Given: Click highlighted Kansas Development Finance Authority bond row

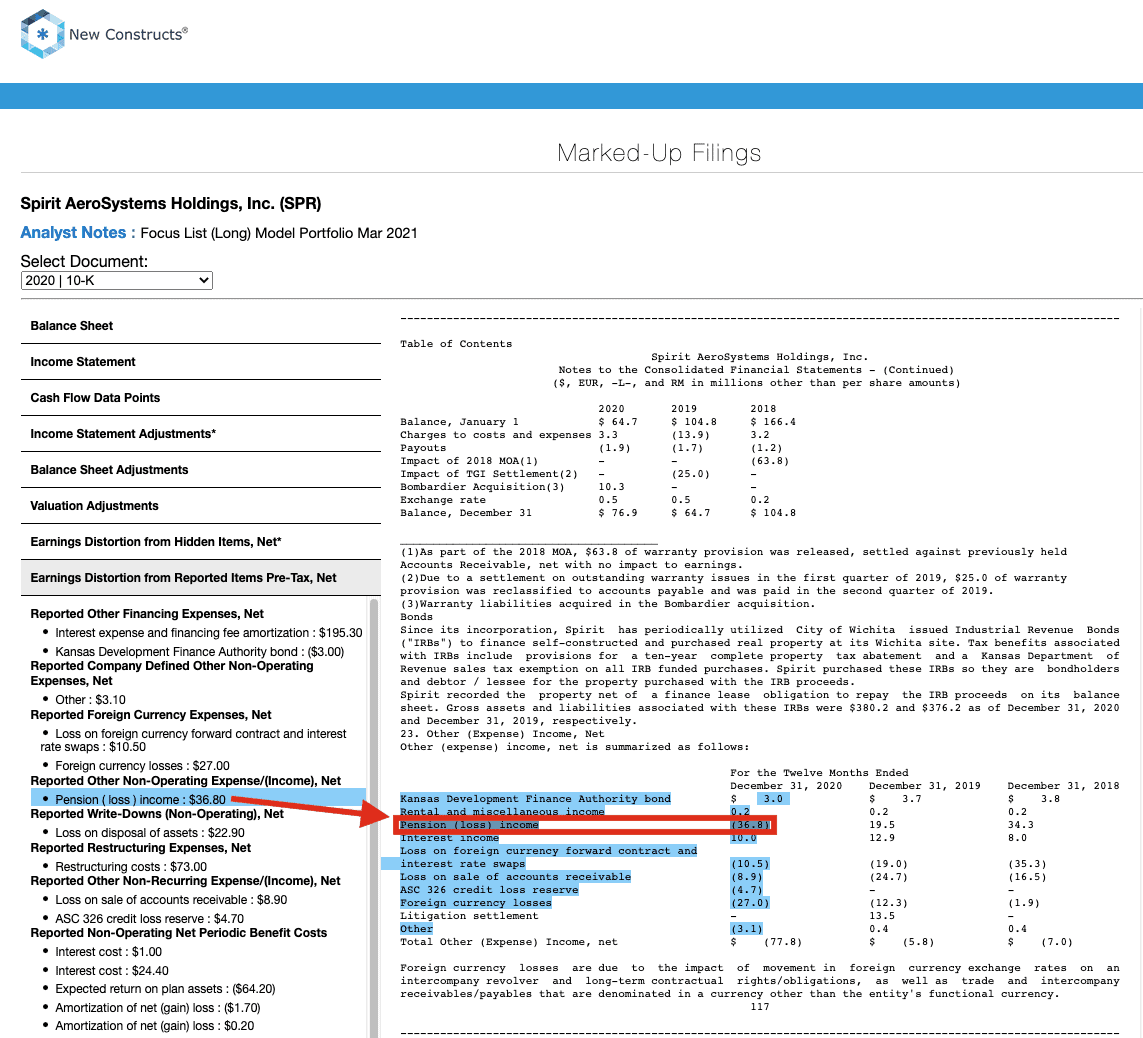Looking at the screenshot, I should coord(535,799).
